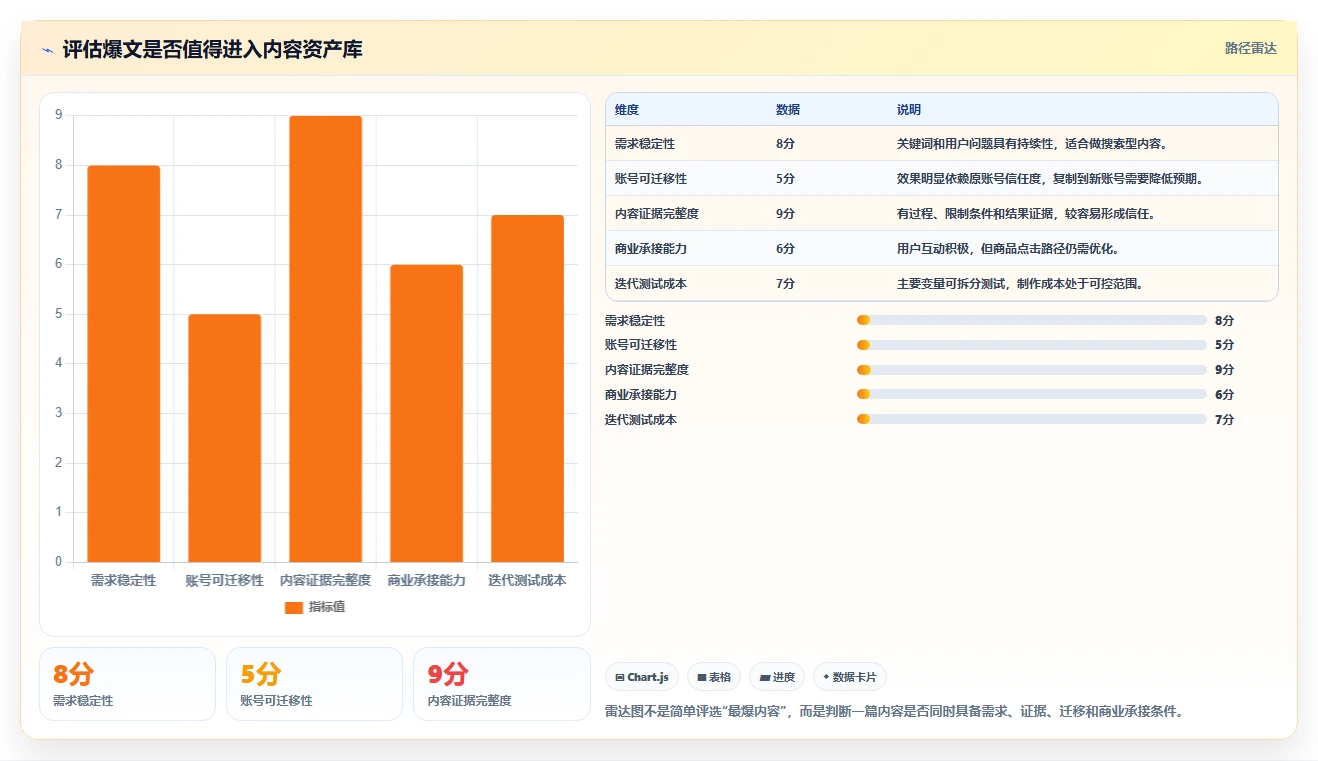Image resolution: width=1318 pixels, height=761 pixels.
Task: Click description starting 主要变量可拆分测试
Action: [1020, 284]
